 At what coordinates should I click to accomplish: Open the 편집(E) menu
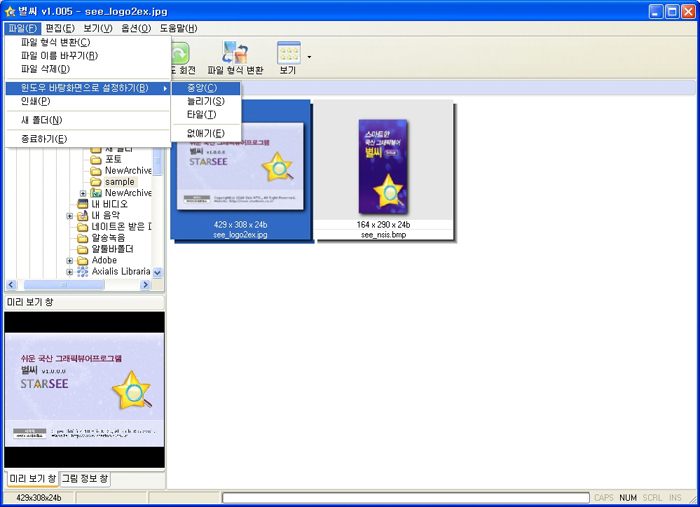tap(60, 29)
